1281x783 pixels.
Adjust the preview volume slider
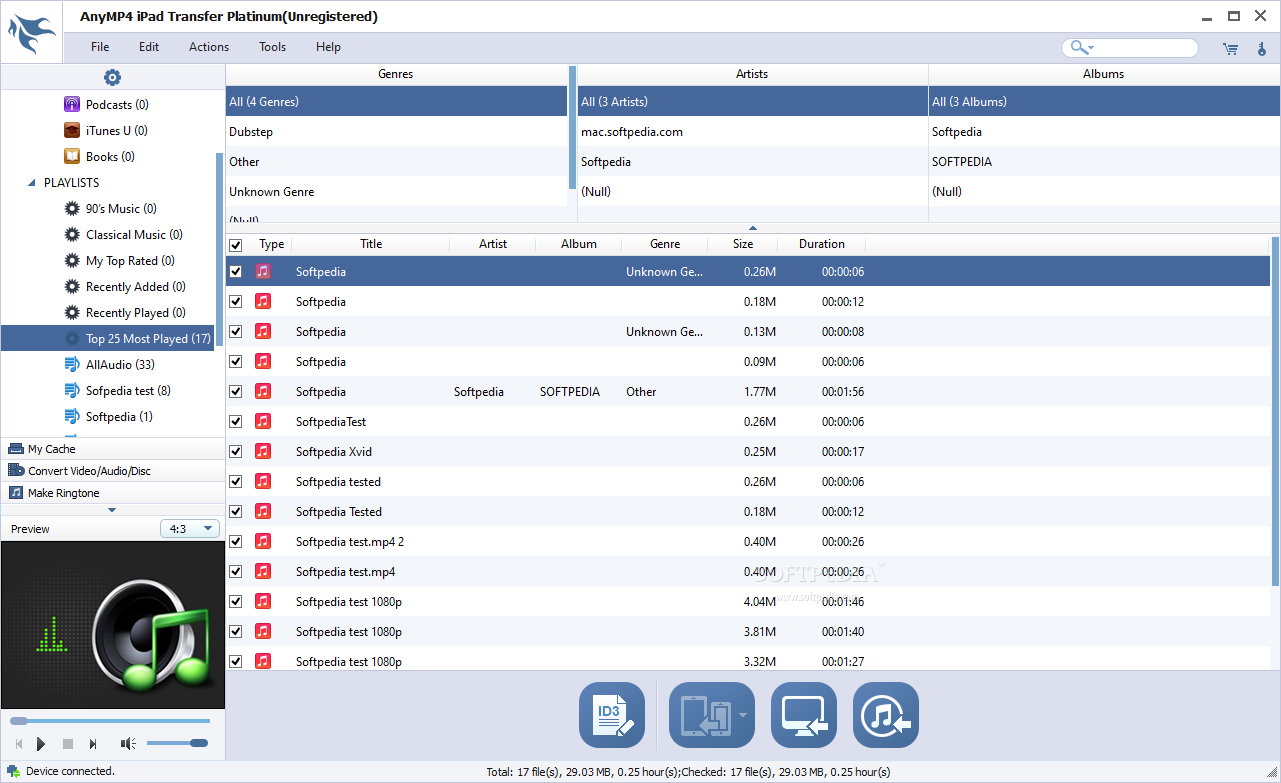(x=177, y=743)
